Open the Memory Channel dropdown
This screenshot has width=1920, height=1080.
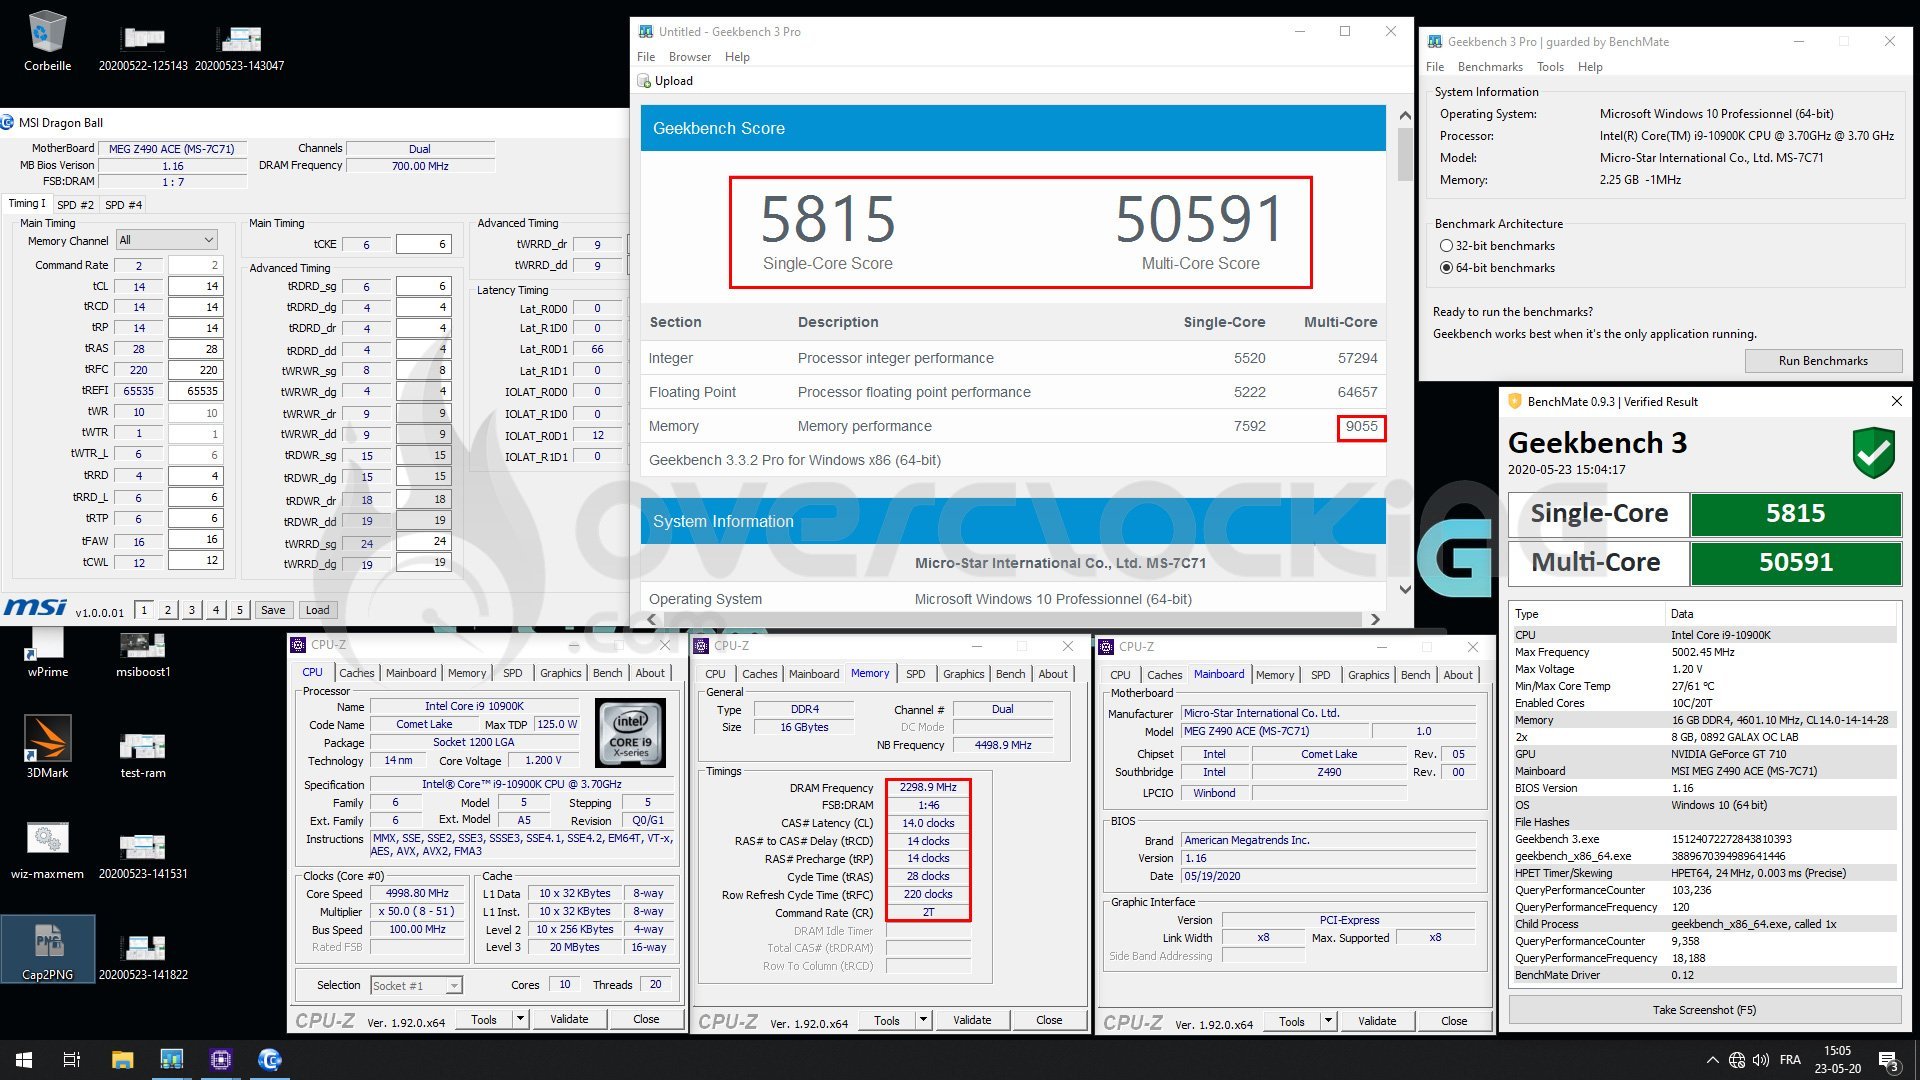(x=166, y=240)
